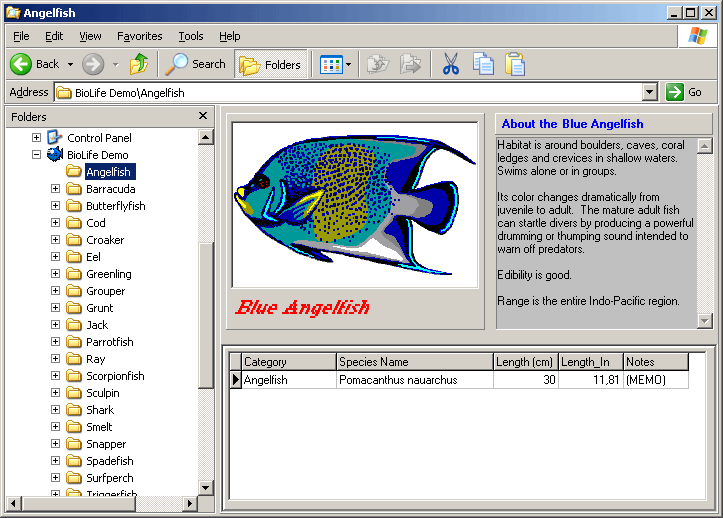Image resolution: width=723 pixels, height=518 pixels.
Task: Open the Views dropdown arrow
Action: 349,65
